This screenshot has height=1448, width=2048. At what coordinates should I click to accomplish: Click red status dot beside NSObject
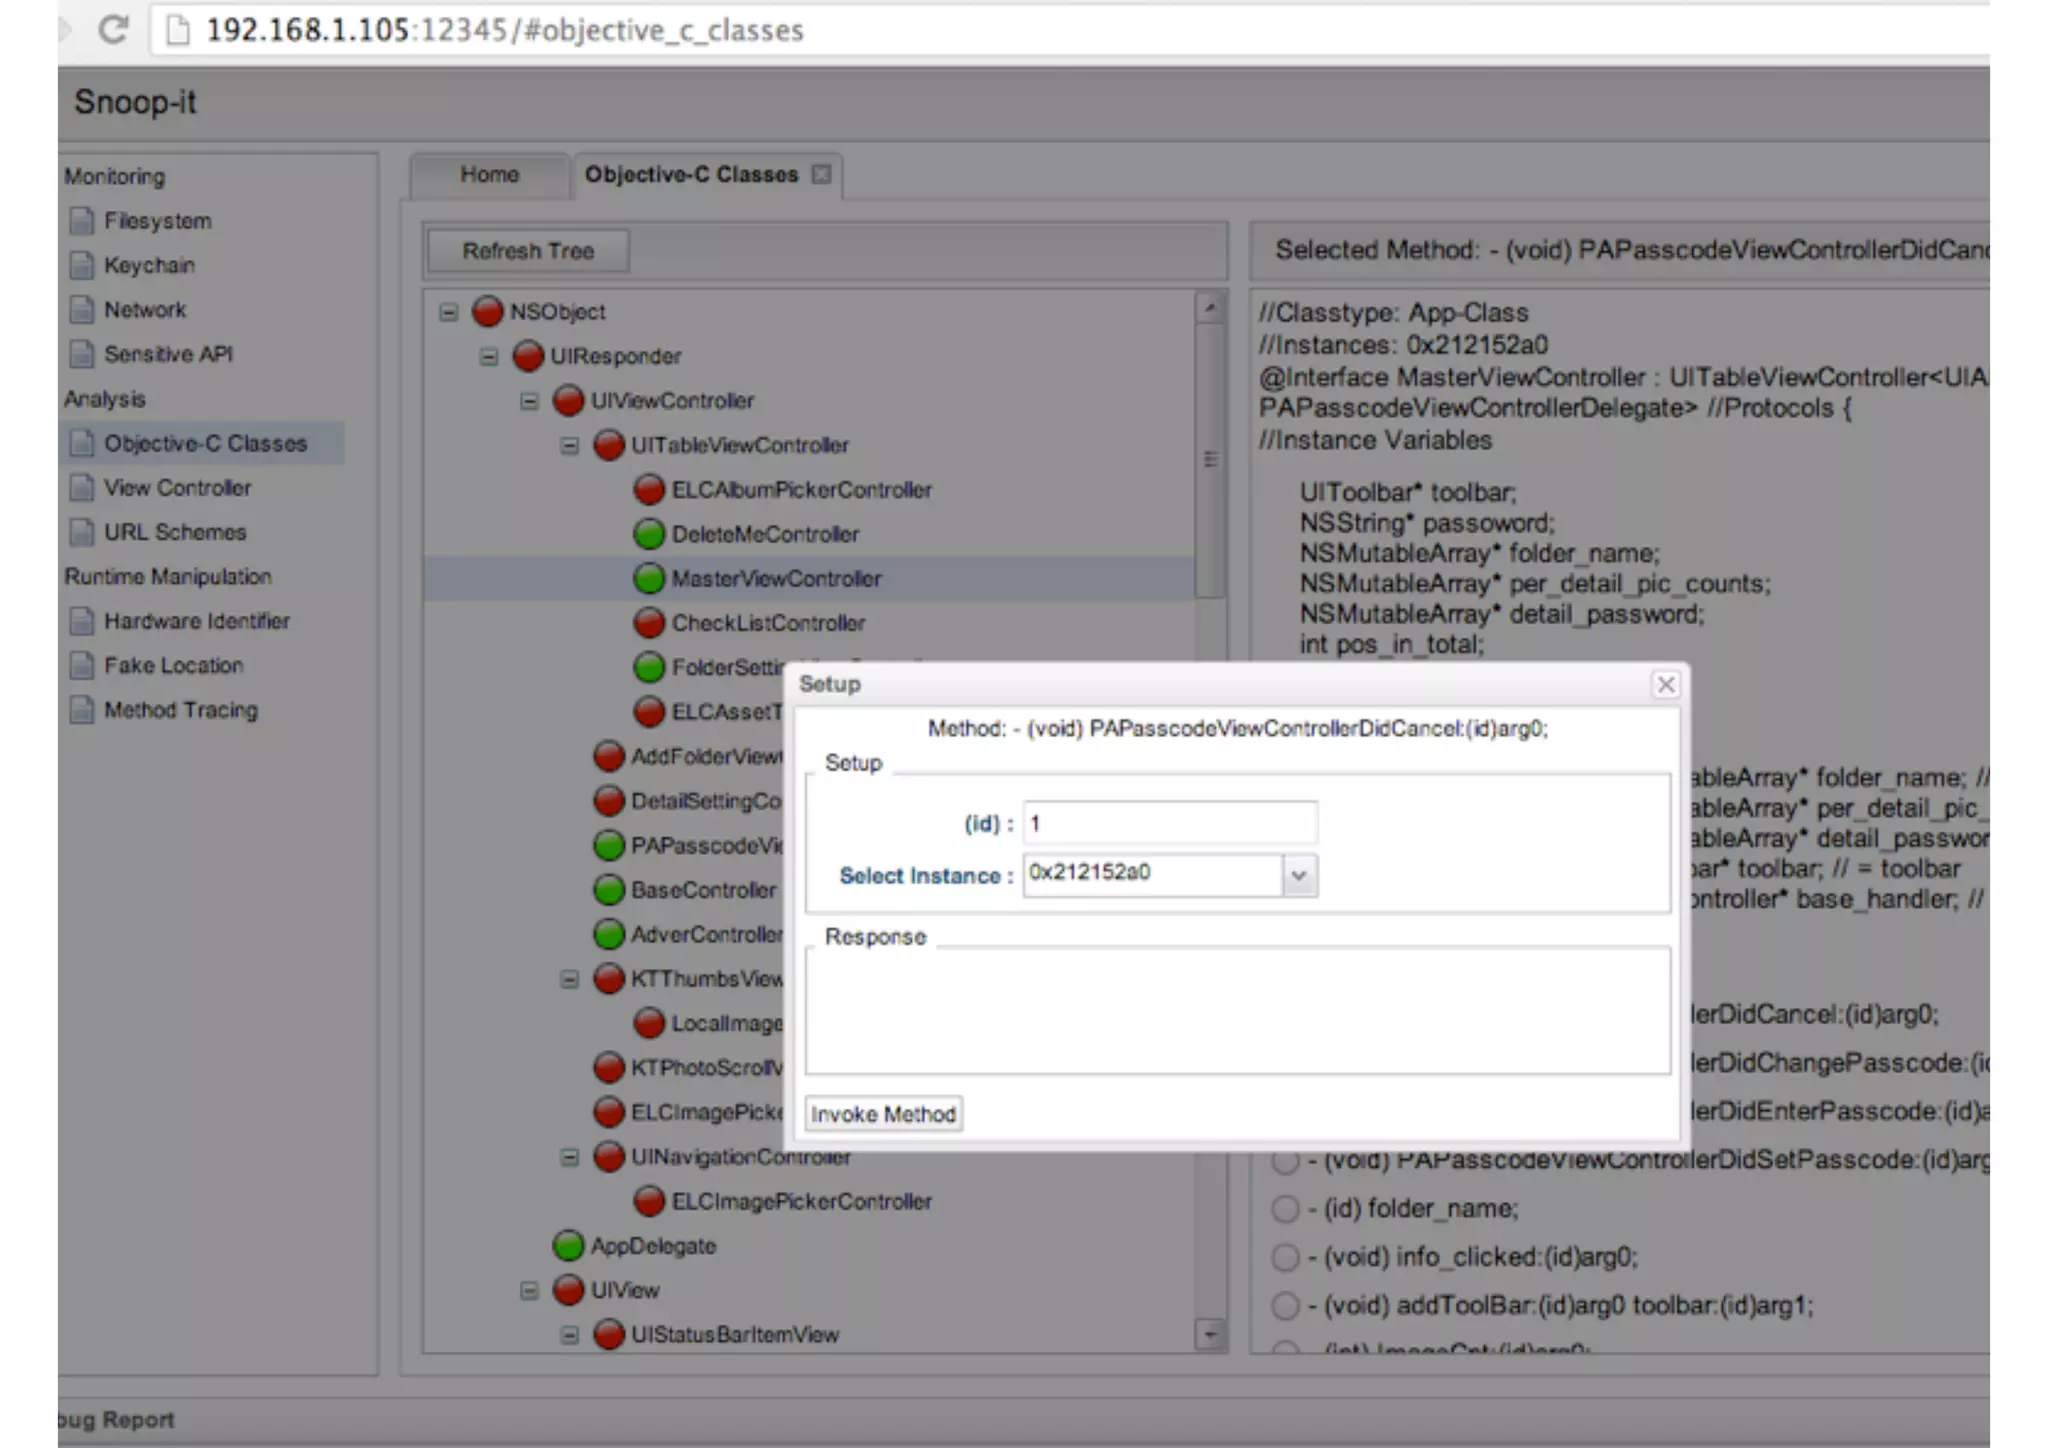[487, 311]
